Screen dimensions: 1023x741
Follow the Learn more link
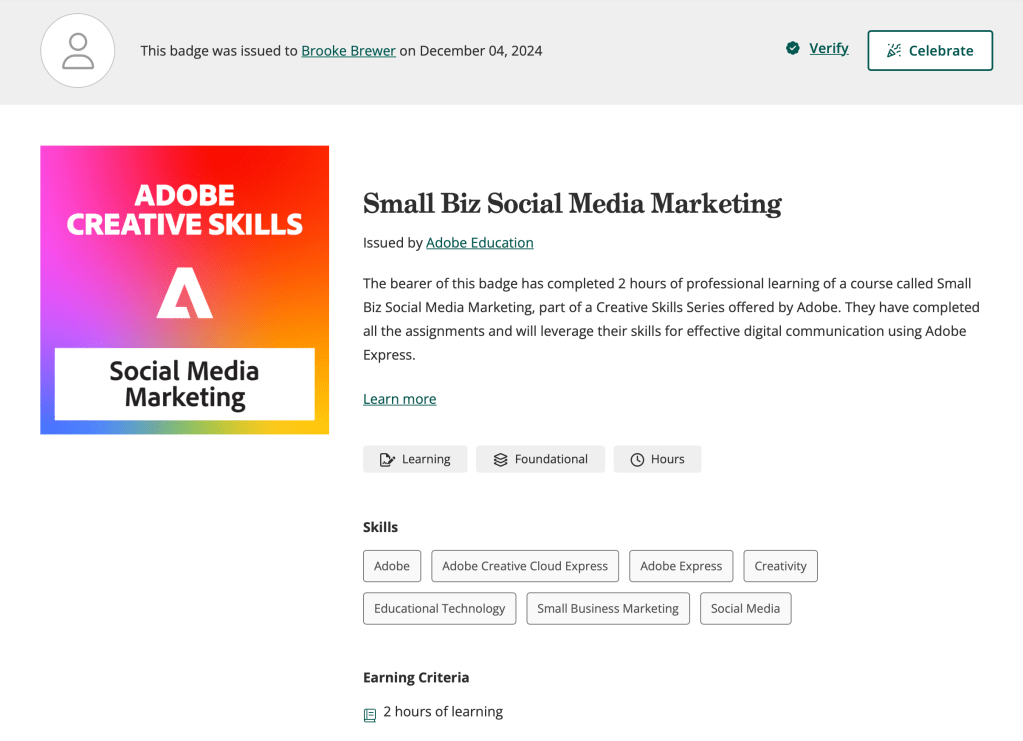(x=399, y=399)
